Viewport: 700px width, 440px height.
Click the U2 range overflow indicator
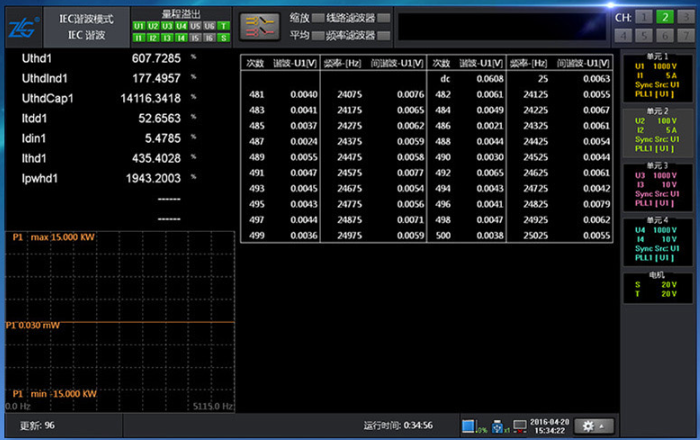click(153, 26)
